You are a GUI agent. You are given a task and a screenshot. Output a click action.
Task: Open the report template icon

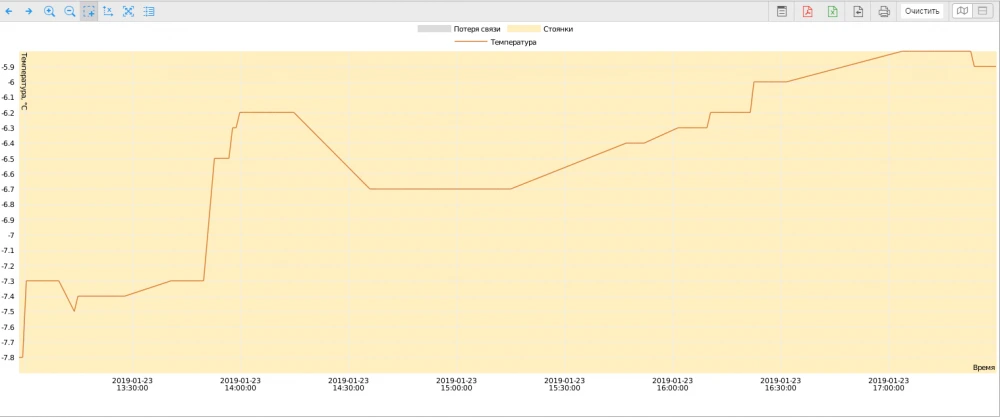(x=782, y=11)
